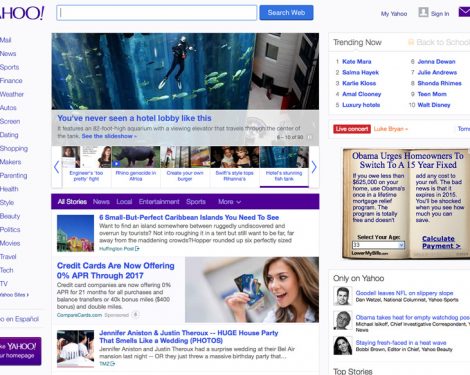Open the purple mail envelope icon
Image resolution: width=470 pixels, height=375 pixels.
click(464, 12)
